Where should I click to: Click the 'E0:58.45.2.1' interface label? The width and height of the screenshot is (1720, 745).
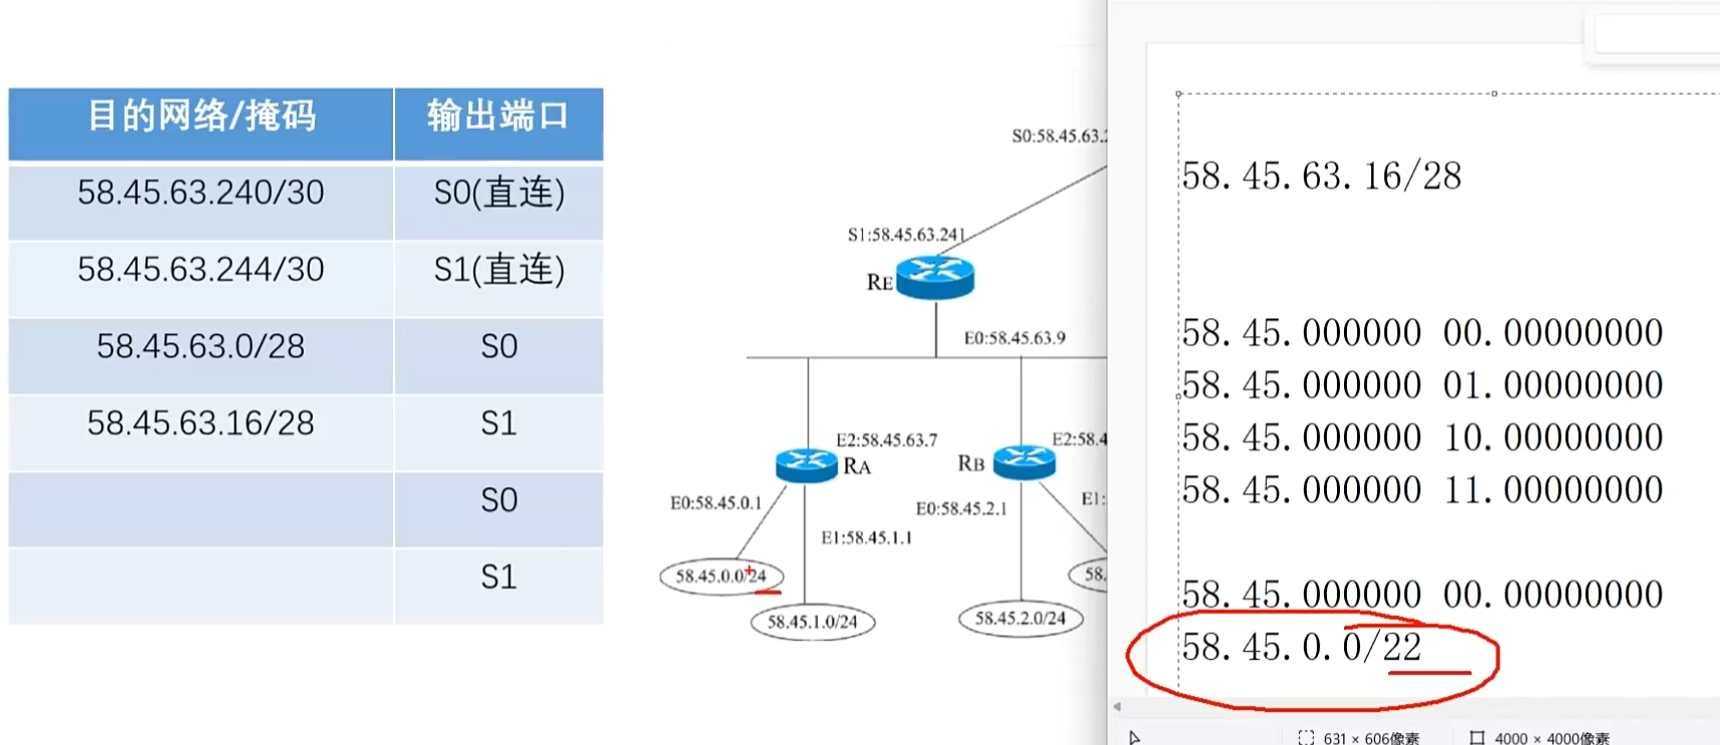point(961,509)
